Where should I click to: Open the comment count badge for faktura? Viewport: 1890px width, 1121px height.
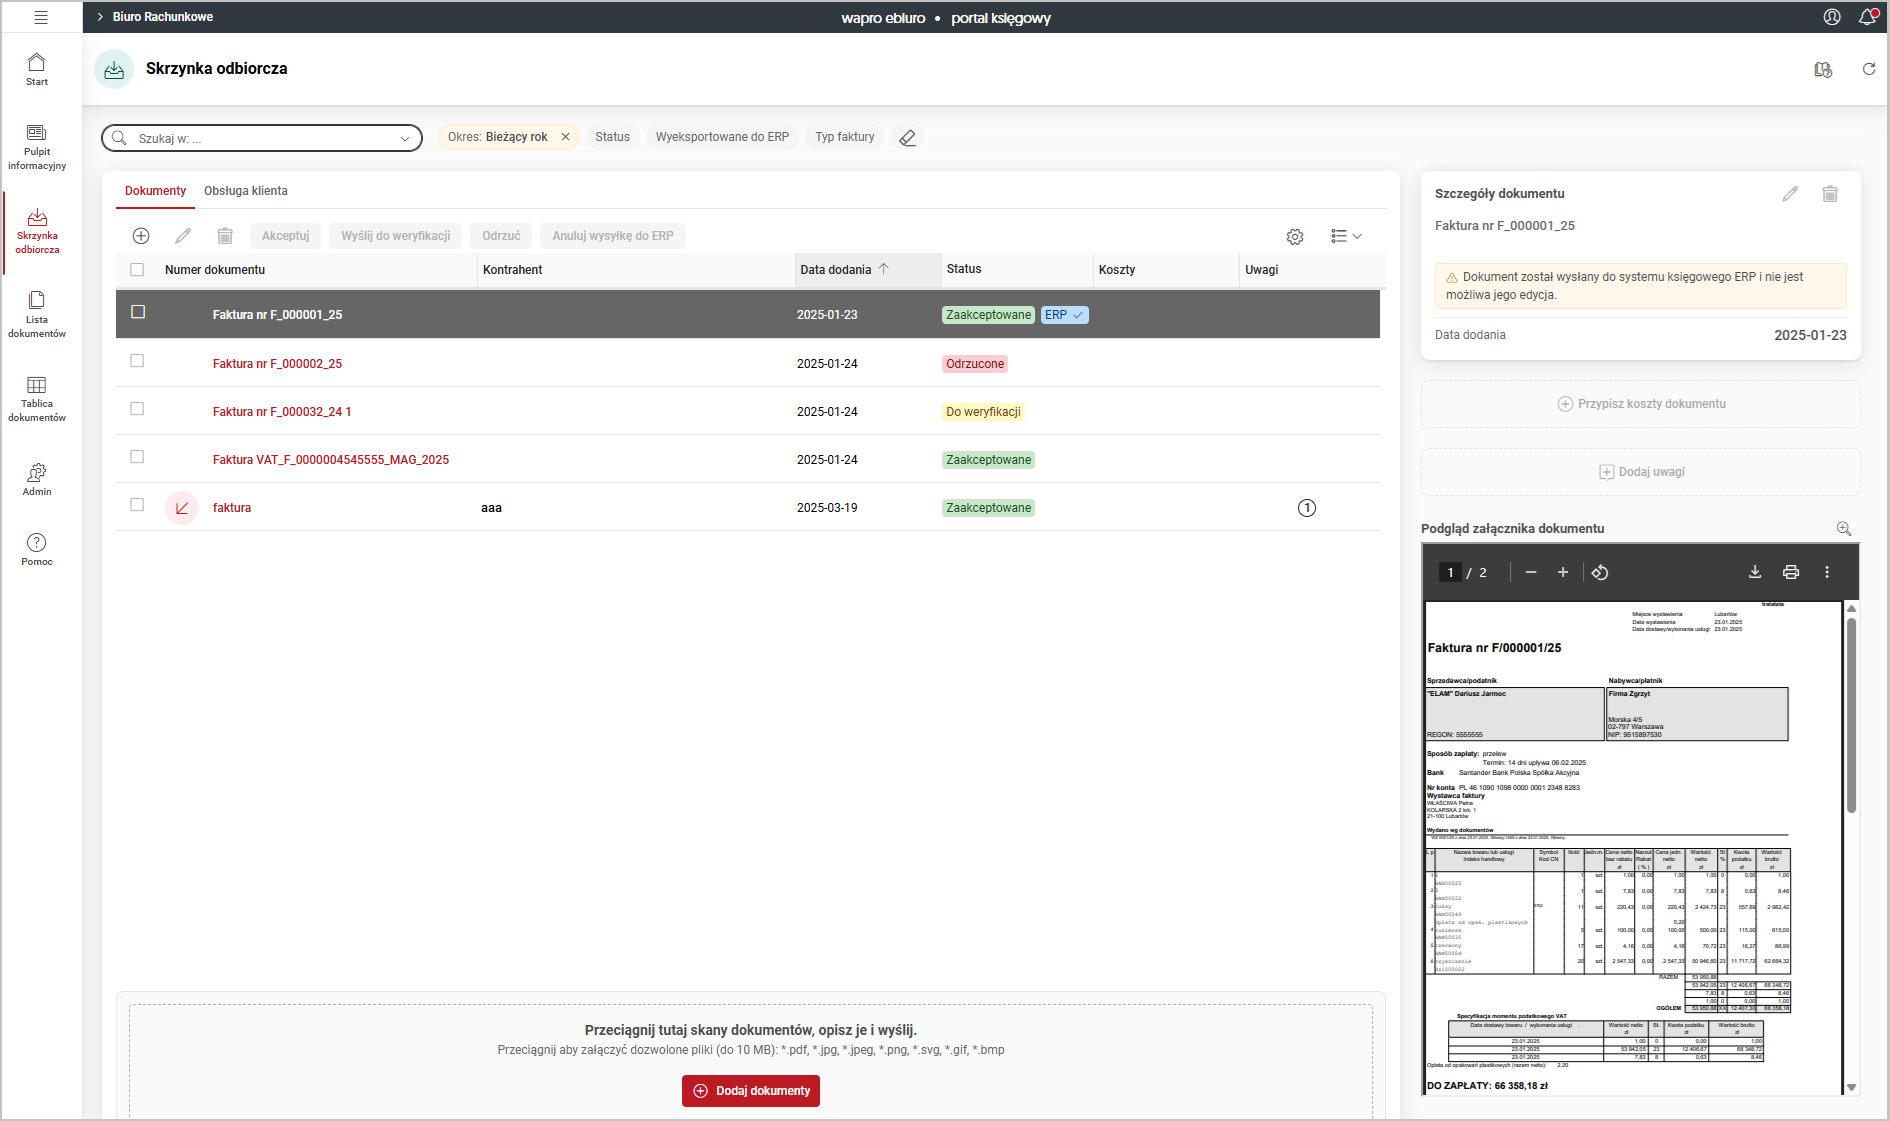[x=1307, y=508]
